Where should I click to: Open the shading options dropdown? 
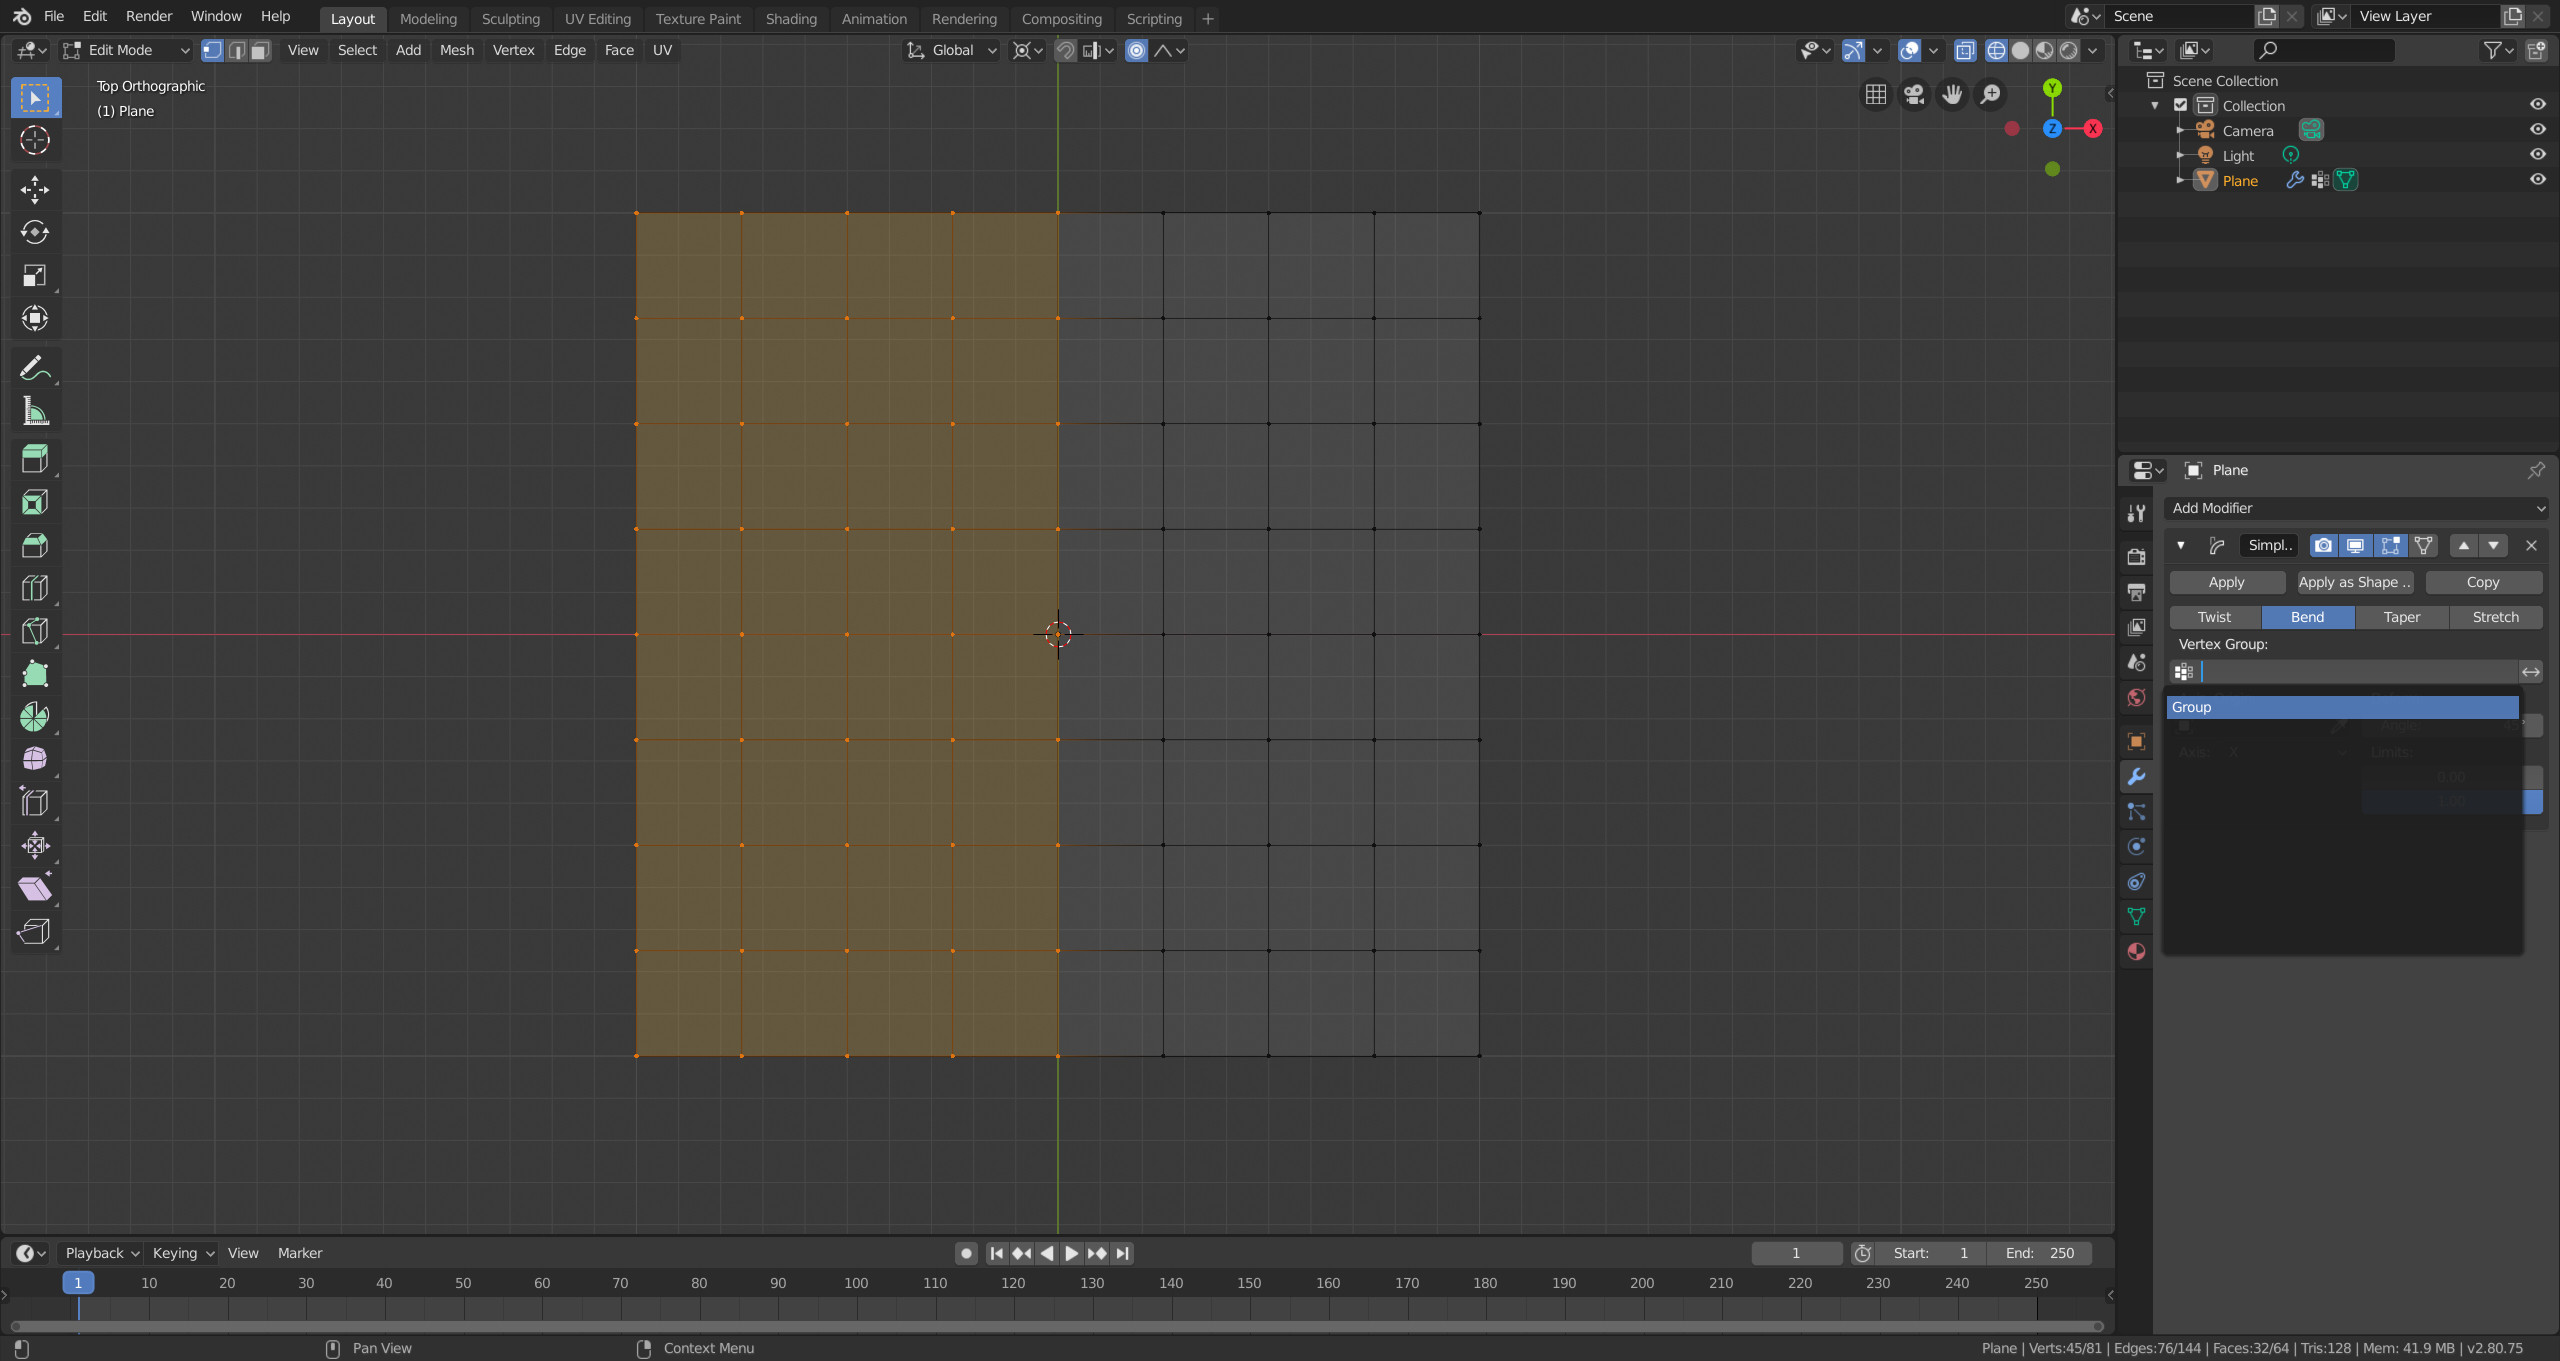pyautogui.click(x=2093, y=50)
